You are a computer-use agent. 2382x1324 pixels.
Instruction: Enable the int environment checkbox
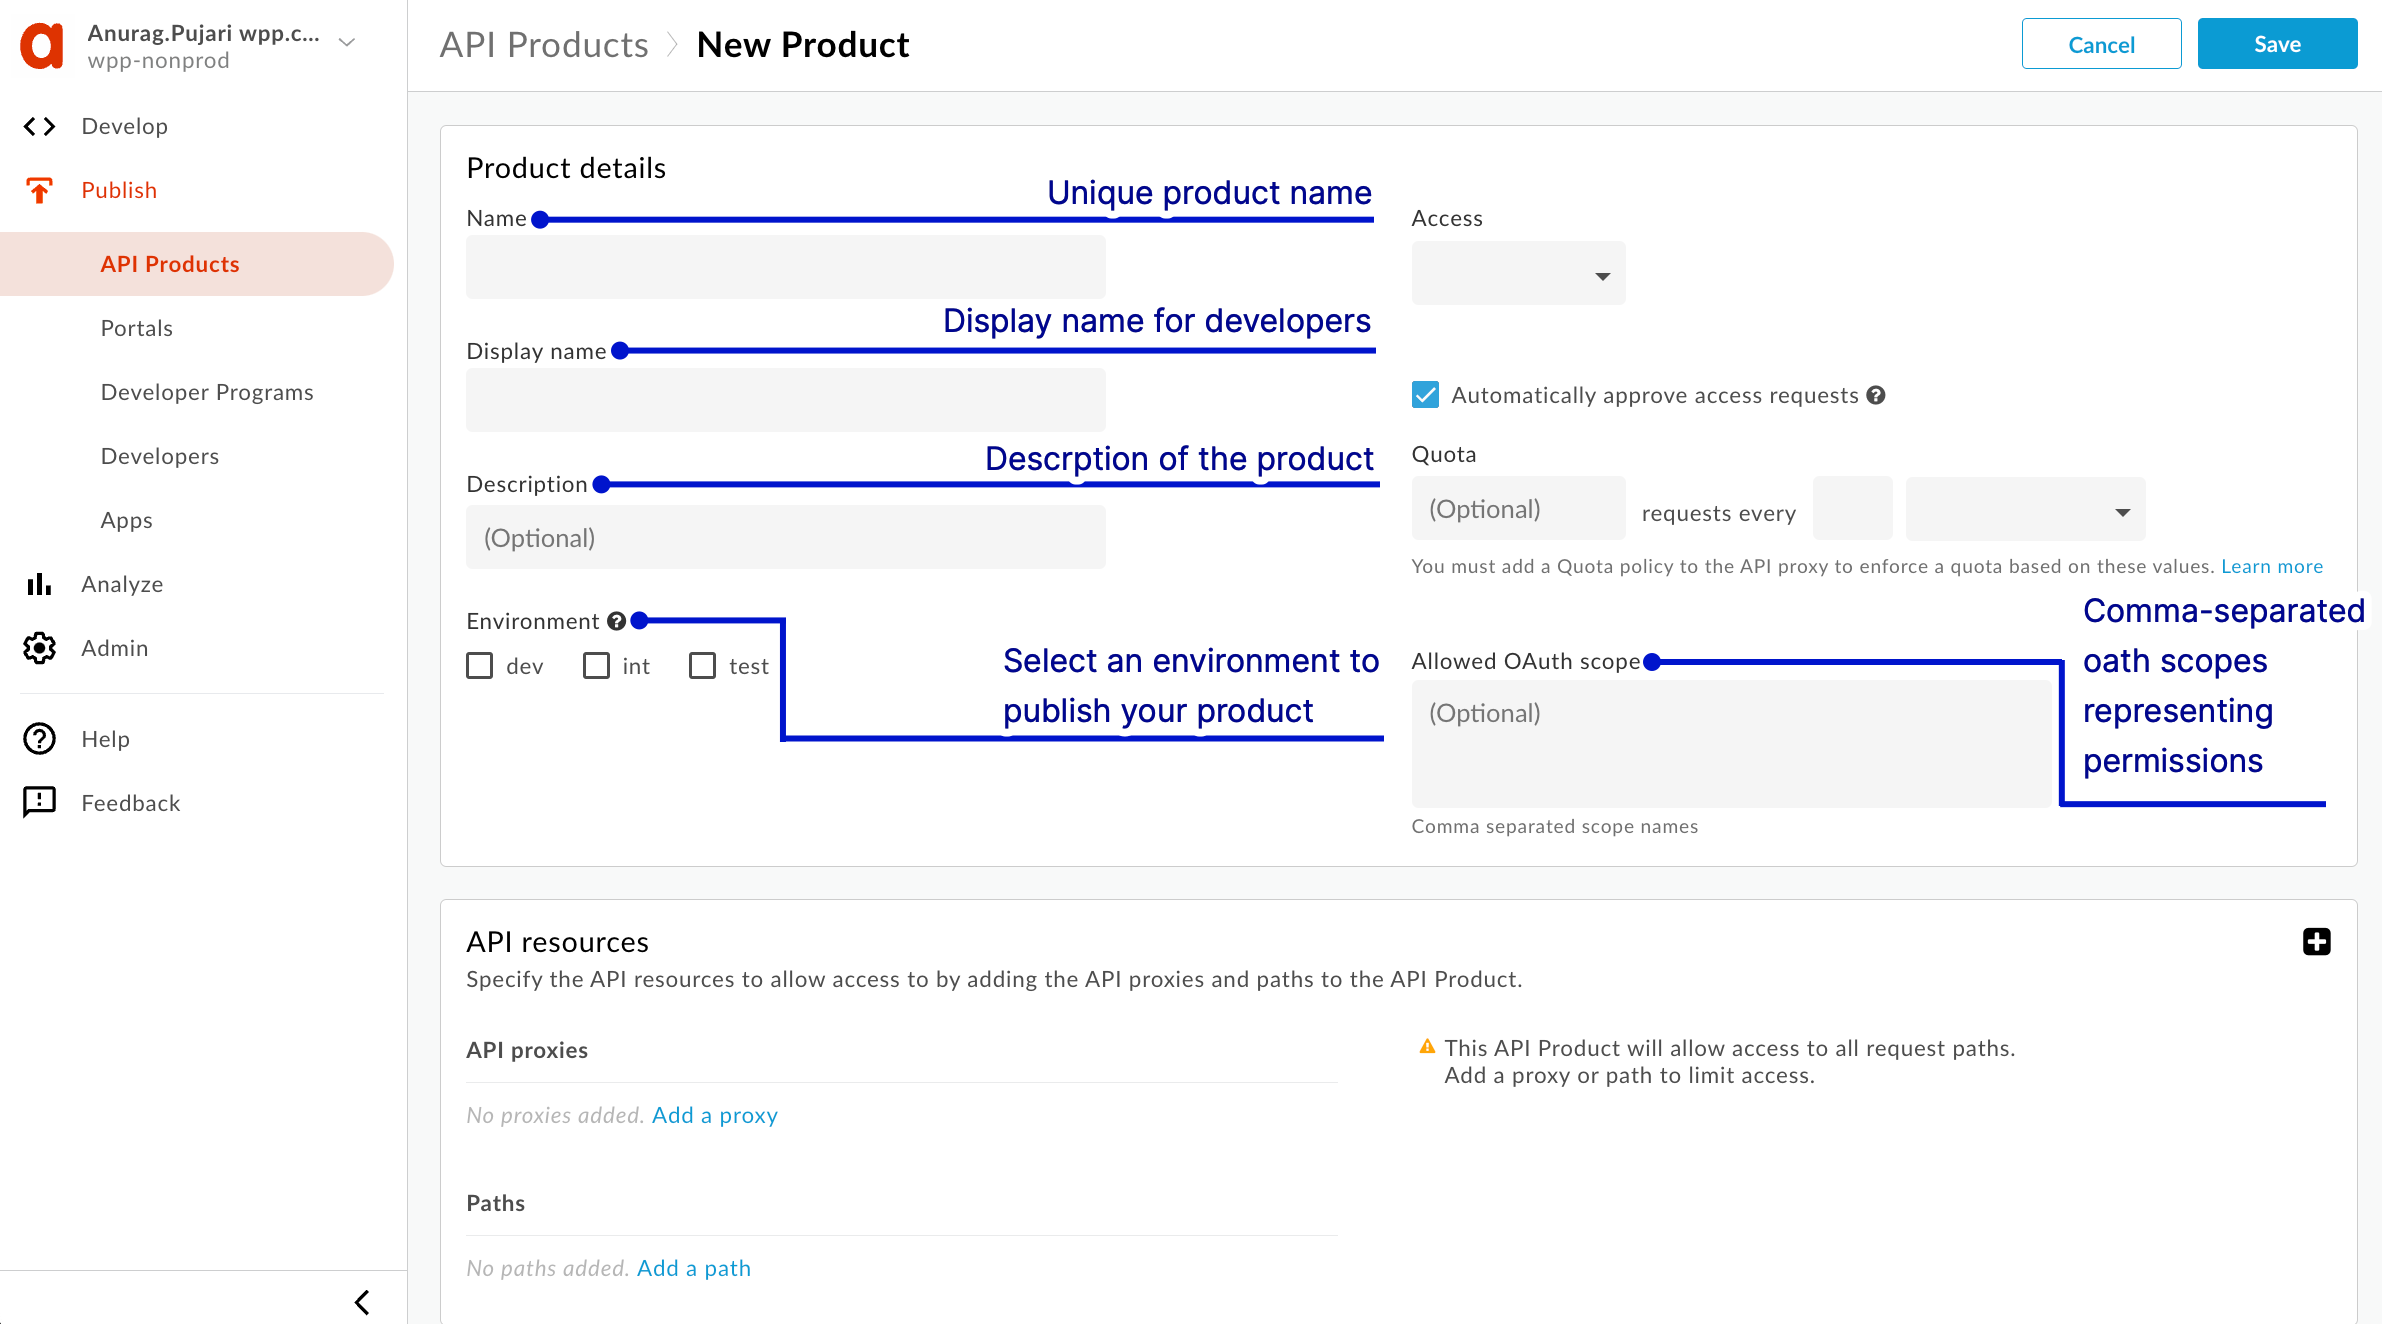[597, 666]
